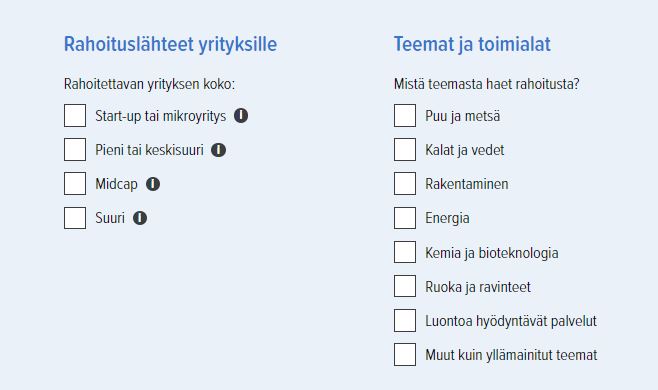Enable the Energia theme checkbox
This screenshot has height=390, width=658.
pyautogui.click(x=405, y=218)
